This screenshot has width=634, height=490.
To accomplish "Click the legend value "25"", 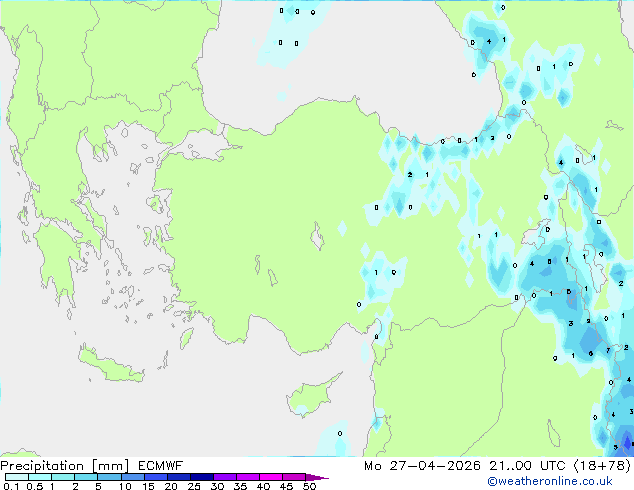I will 194,486.
